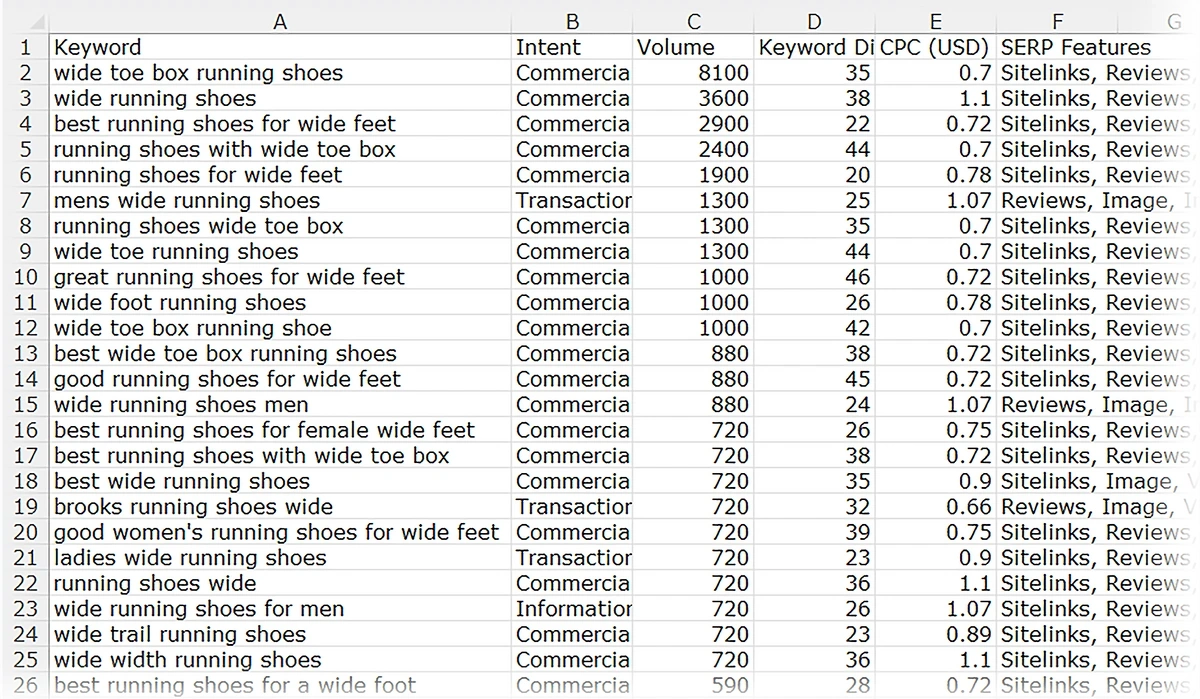Select cell 'wide running shoes men'
This screenshot has height=699, width=1200.
pyautogui.click(x=280, y=405)
